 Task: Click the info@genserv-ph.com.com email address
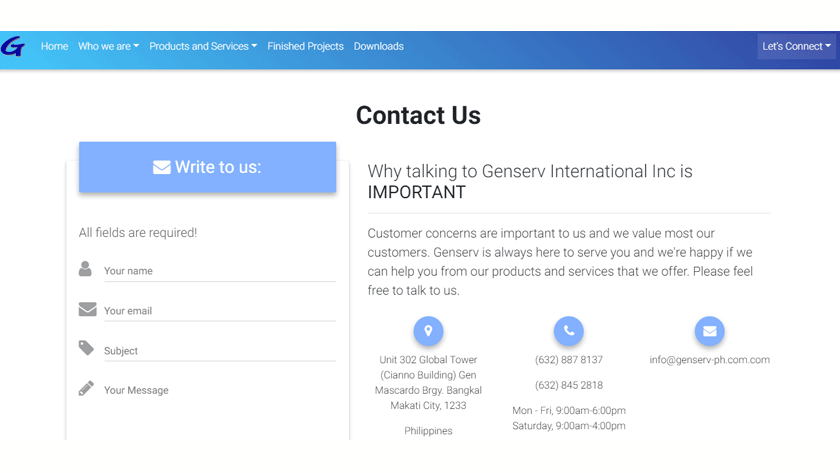point(709,360)
